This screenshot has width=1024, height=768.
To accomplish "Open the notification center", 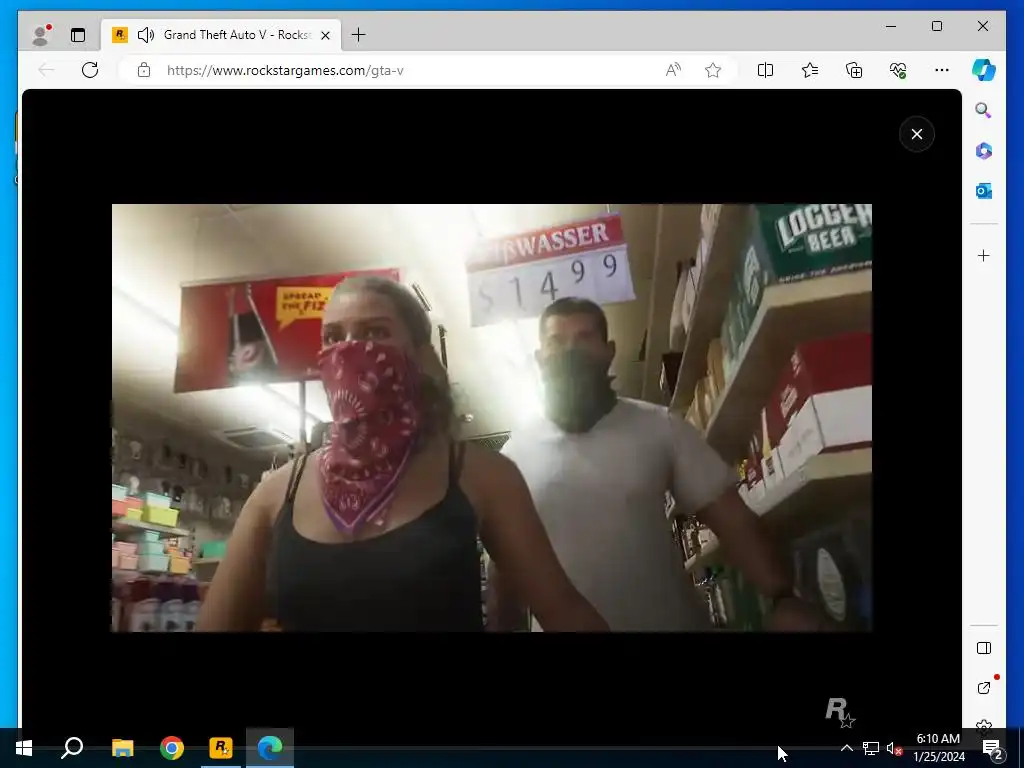I will (993, 748).
